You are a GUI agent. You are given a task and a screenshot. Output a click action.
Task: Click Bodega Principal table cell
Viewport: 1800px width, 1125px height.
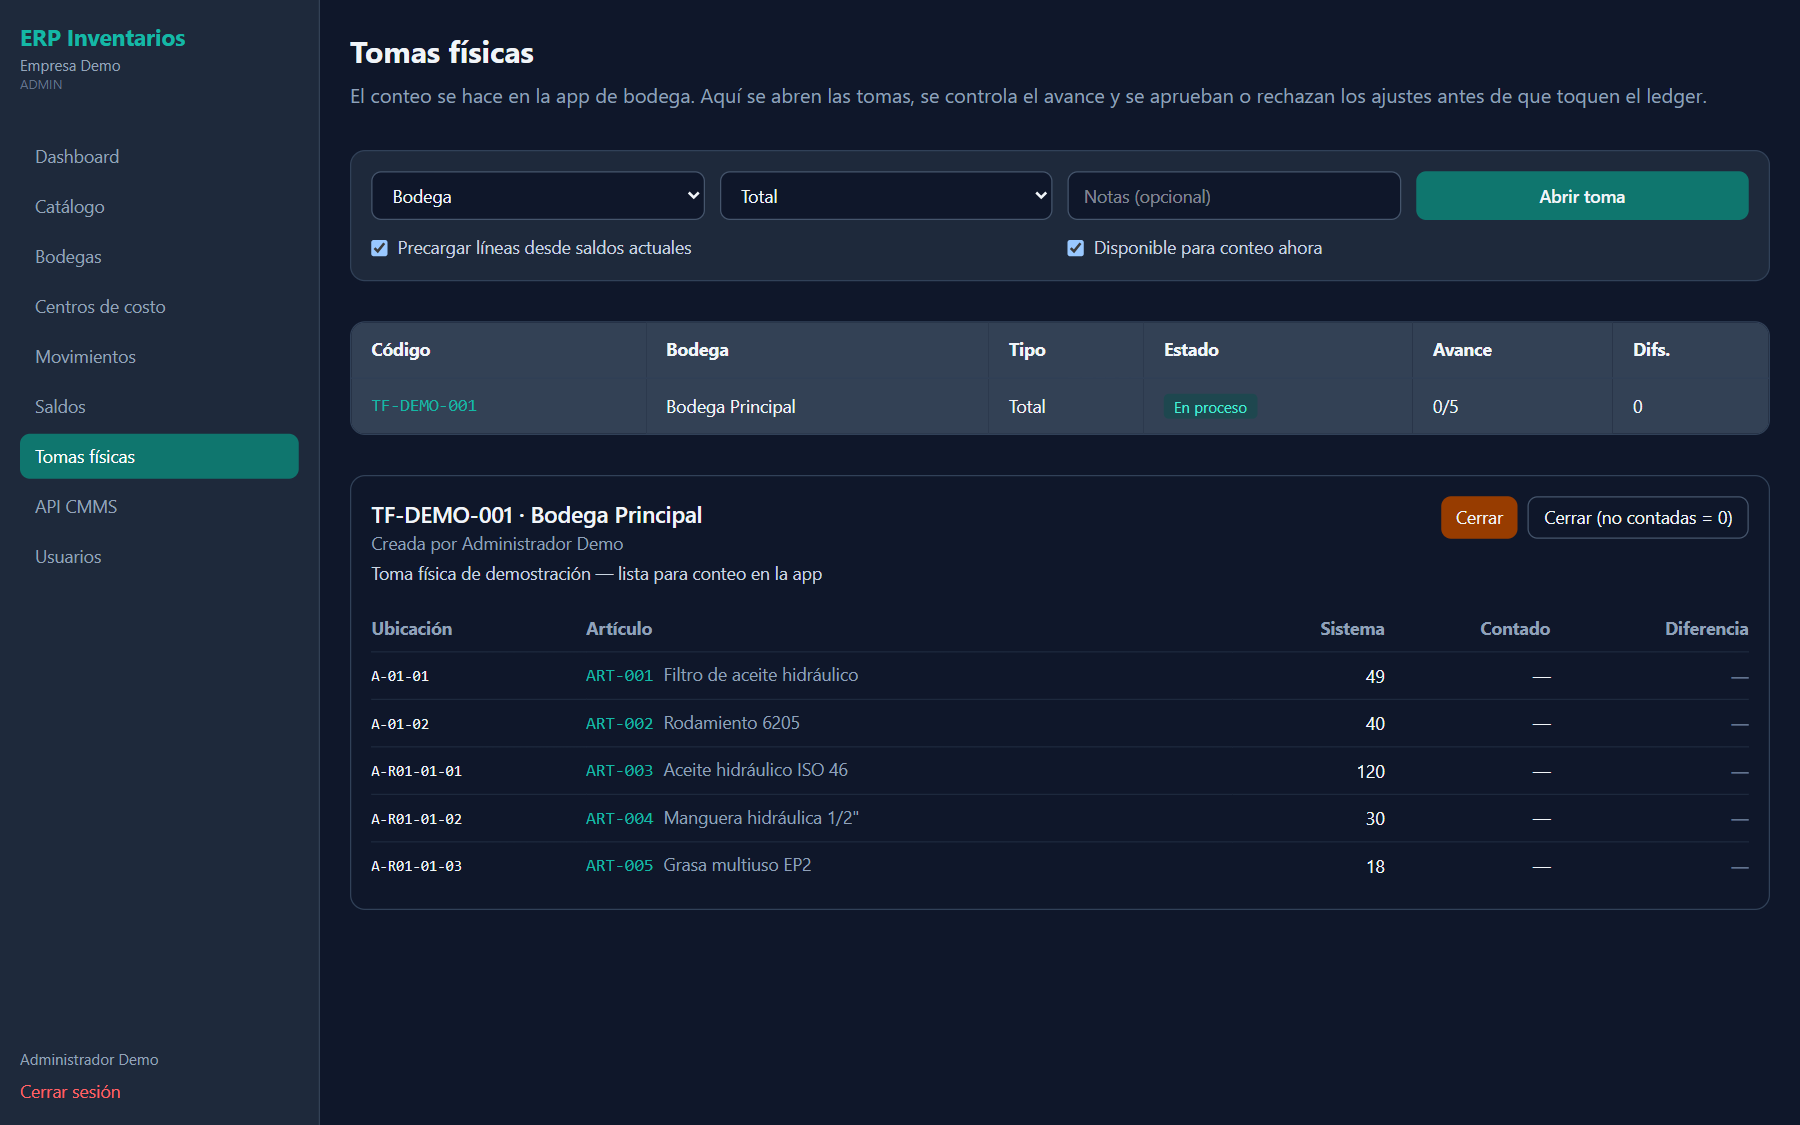[x=731, y=407]
